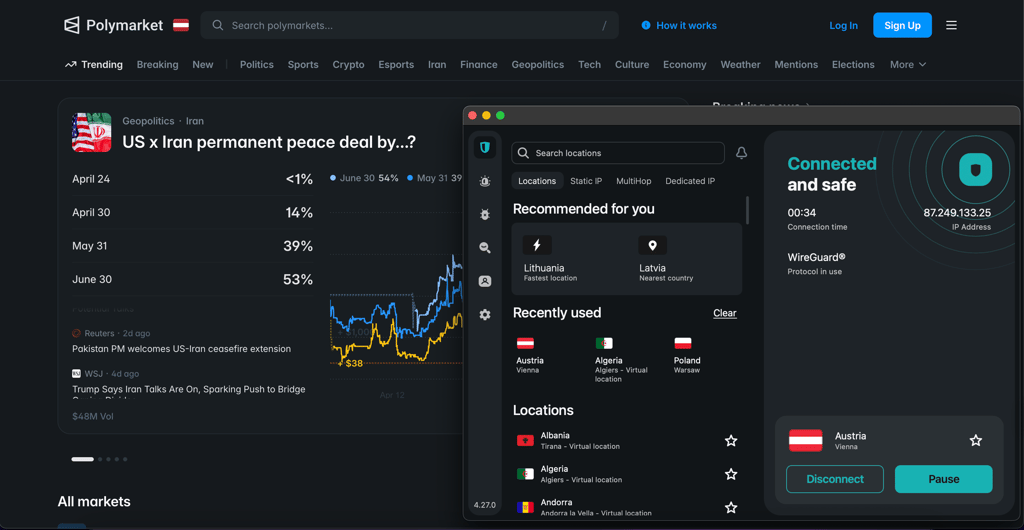Click the locations list scrollbar
The image size is (1024, 530).
(747, 210)
